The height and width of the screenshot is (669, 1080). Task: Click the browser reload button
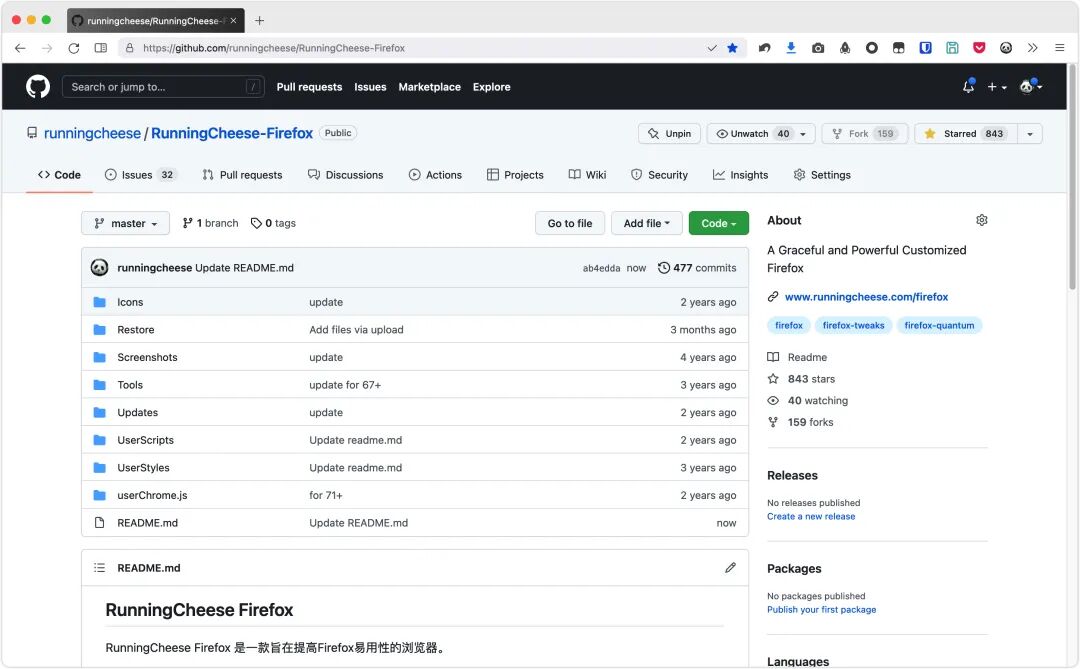coord(74,48)
